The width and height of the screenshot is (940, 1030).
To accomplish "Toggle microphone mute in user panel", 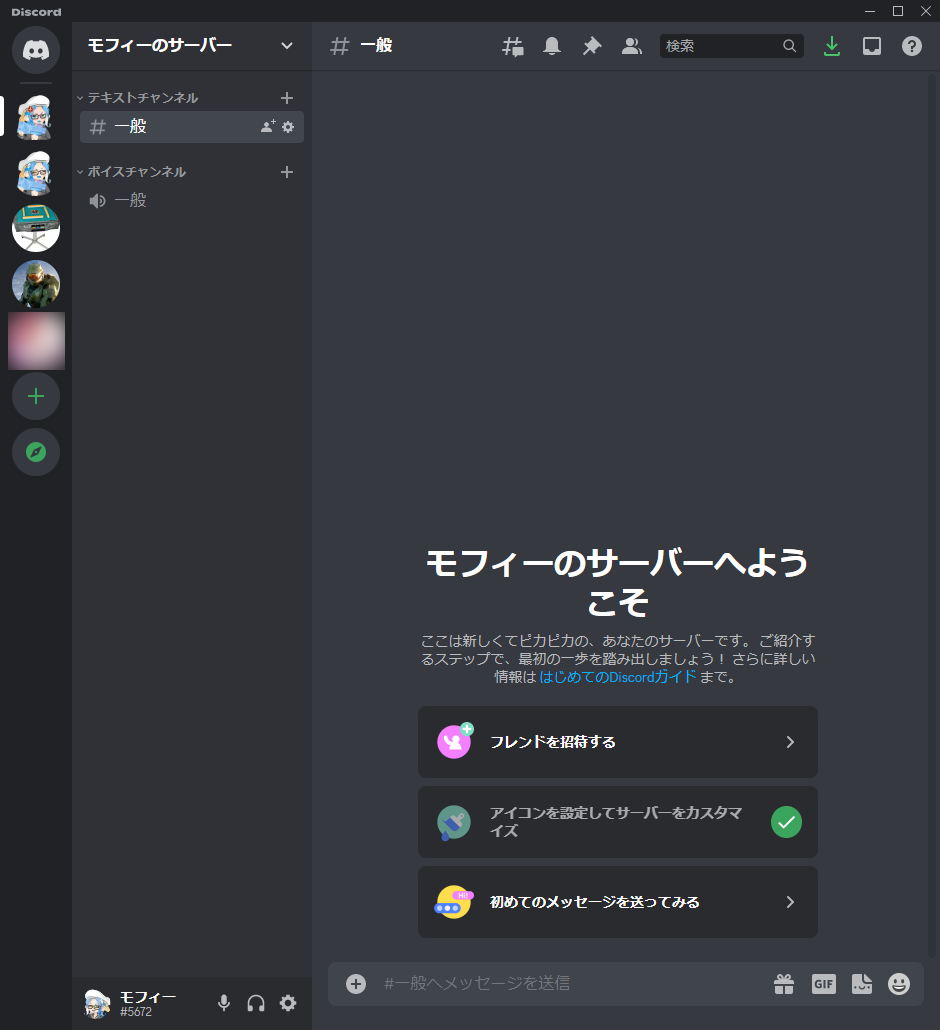I will 224,1003.
